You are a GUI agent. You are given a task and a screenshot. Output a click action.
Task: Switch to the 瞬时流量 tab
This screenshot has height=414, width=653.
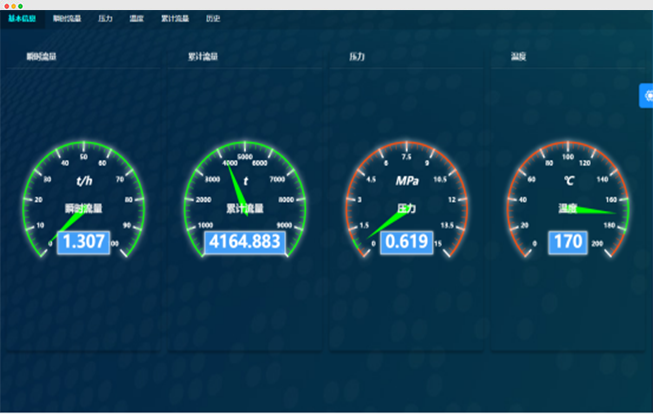coord(67,19)
